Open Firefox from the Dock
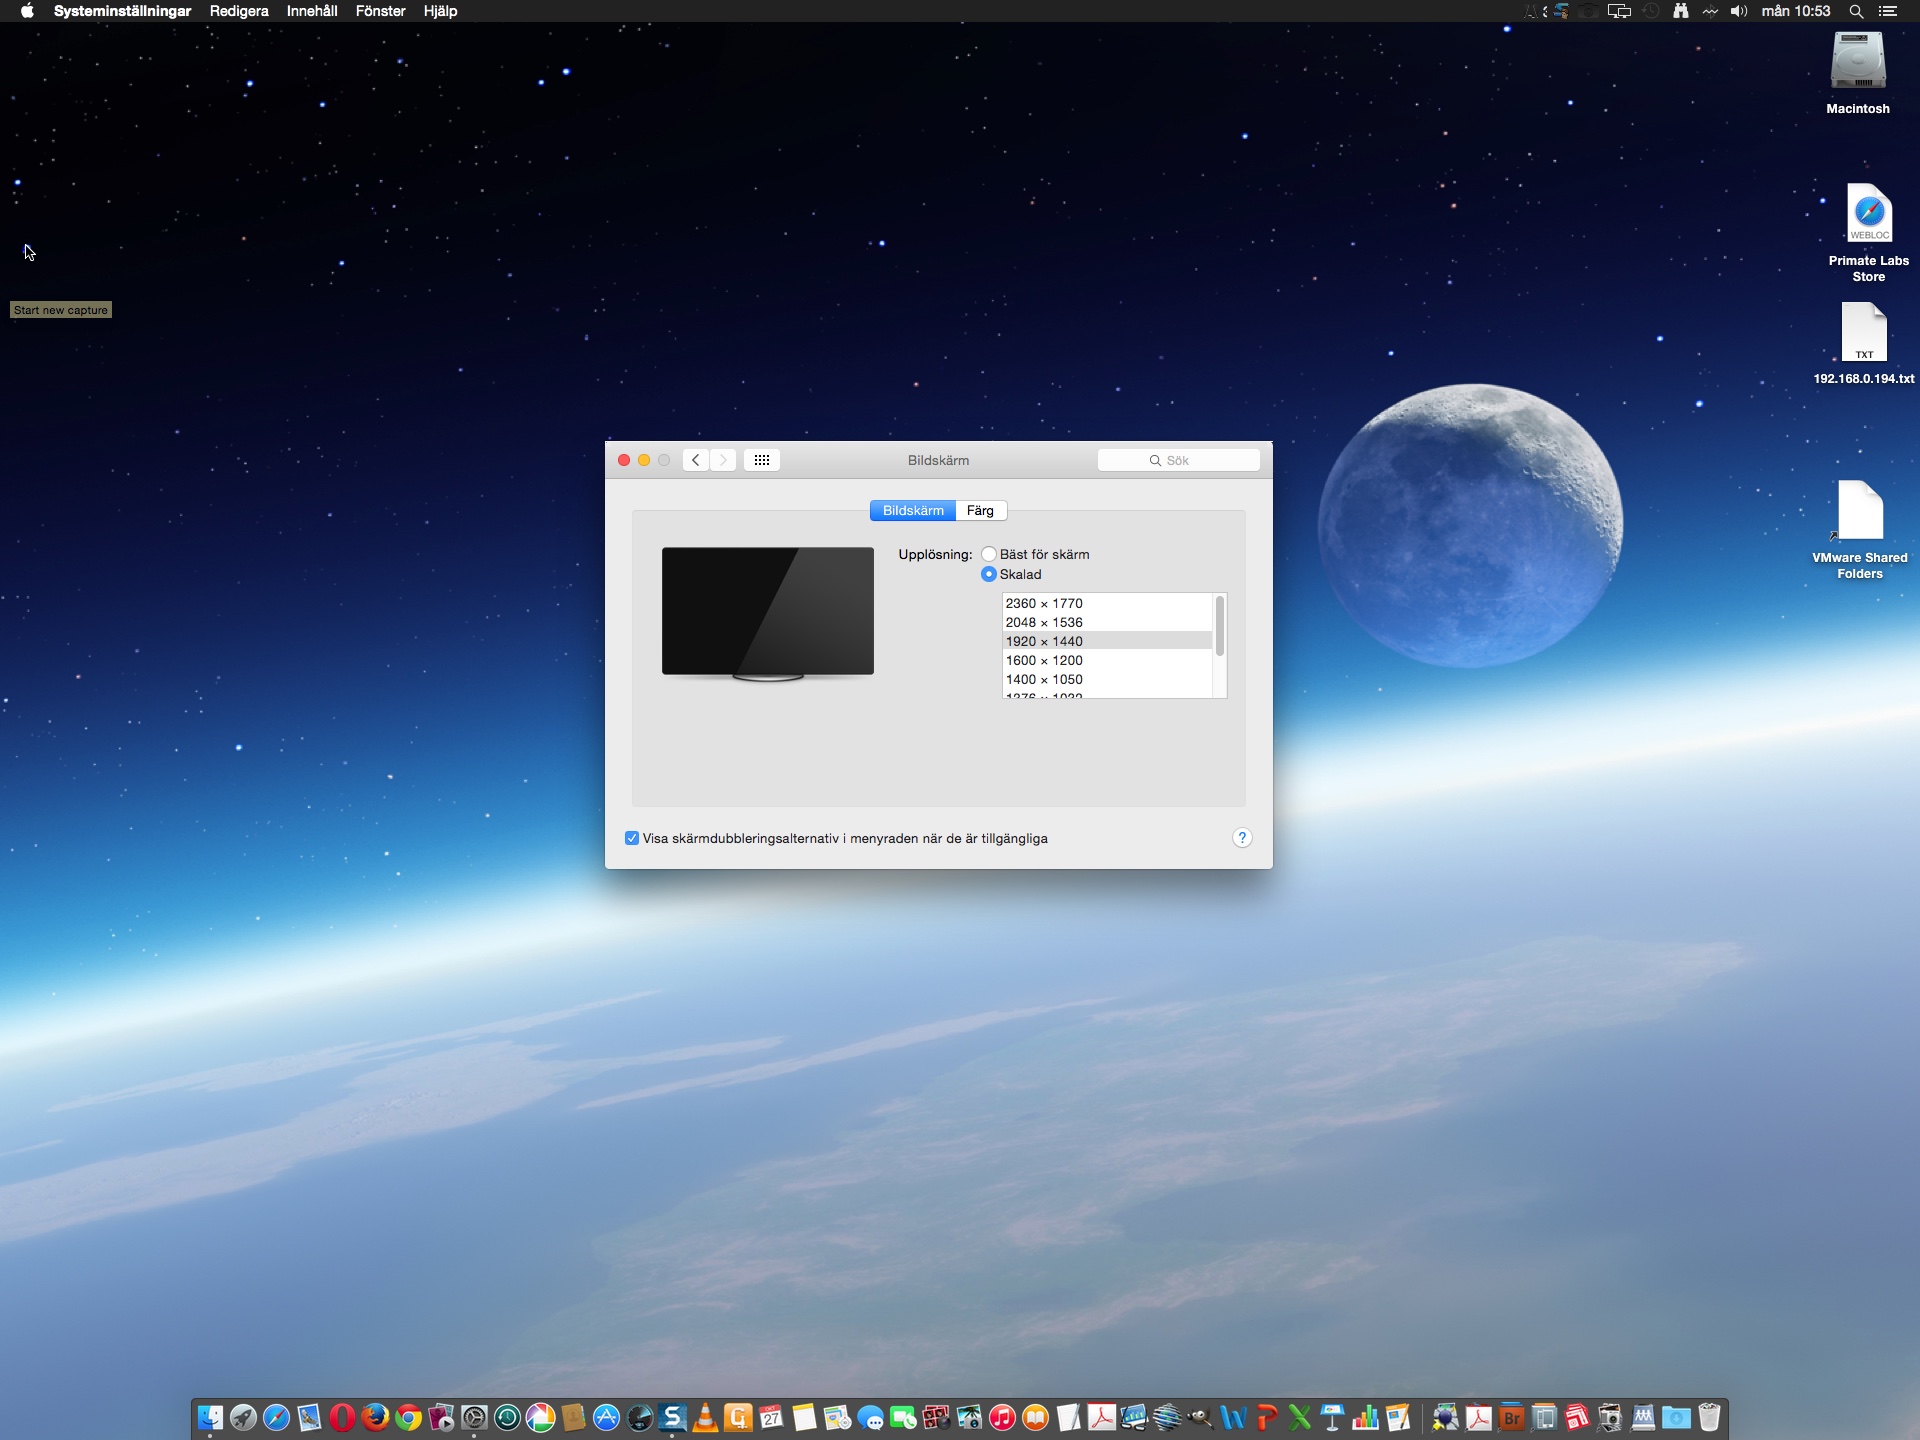This screenshot has height=1440, width=1920. click(373, 1416)
